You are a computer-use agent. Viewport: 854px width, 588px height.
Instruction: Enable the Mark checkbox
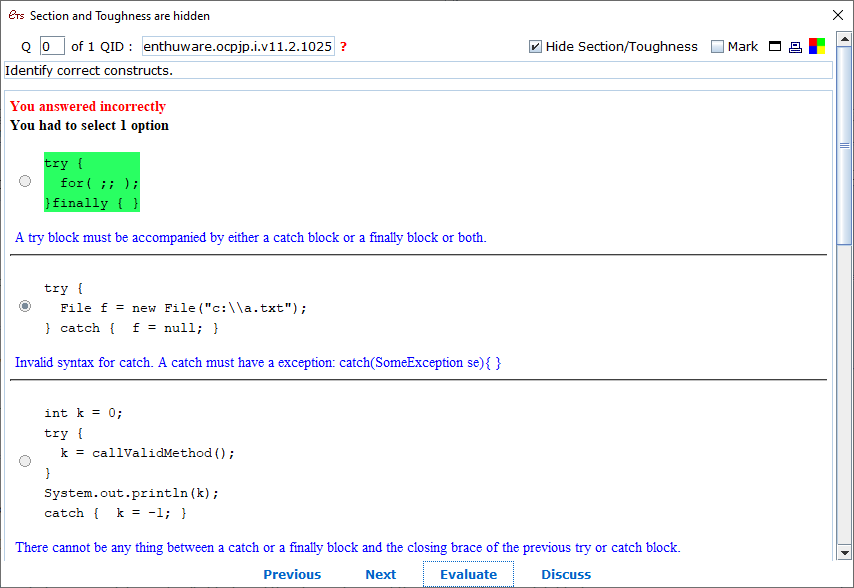717,47
